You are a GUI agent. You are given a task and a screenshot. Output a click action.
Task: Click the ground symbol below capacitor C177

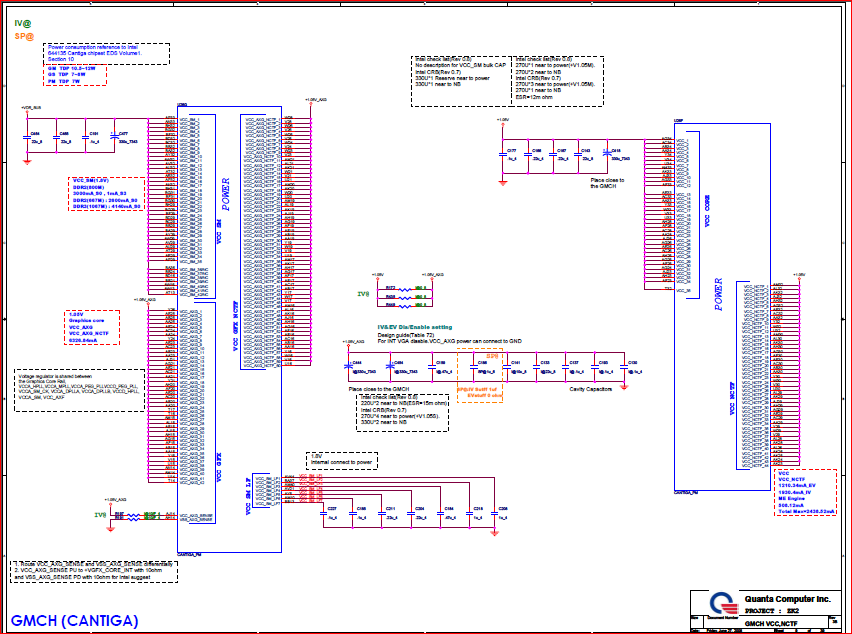[x=503, y=184]
